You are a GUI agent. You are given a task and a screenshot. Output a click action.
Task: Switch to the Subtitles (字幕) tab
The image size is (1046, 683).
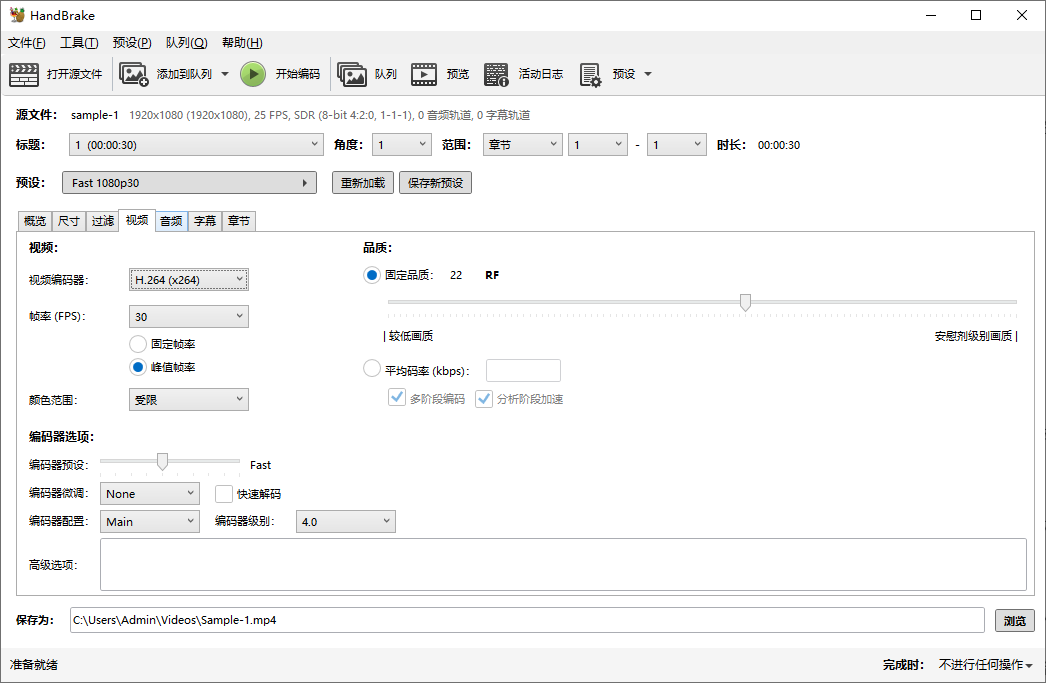pyautogui.click(x=205, y=221)
